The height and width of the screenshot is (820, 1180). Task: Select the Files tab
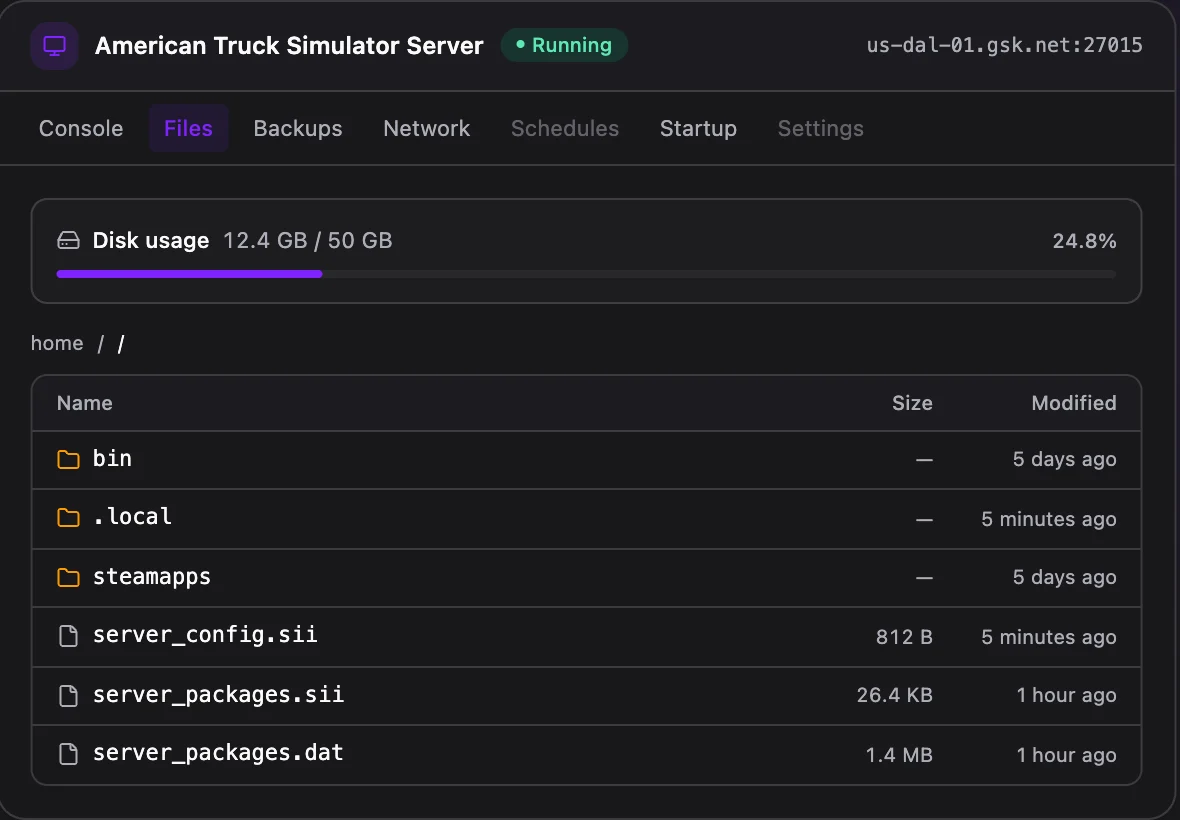click(188, 129)
